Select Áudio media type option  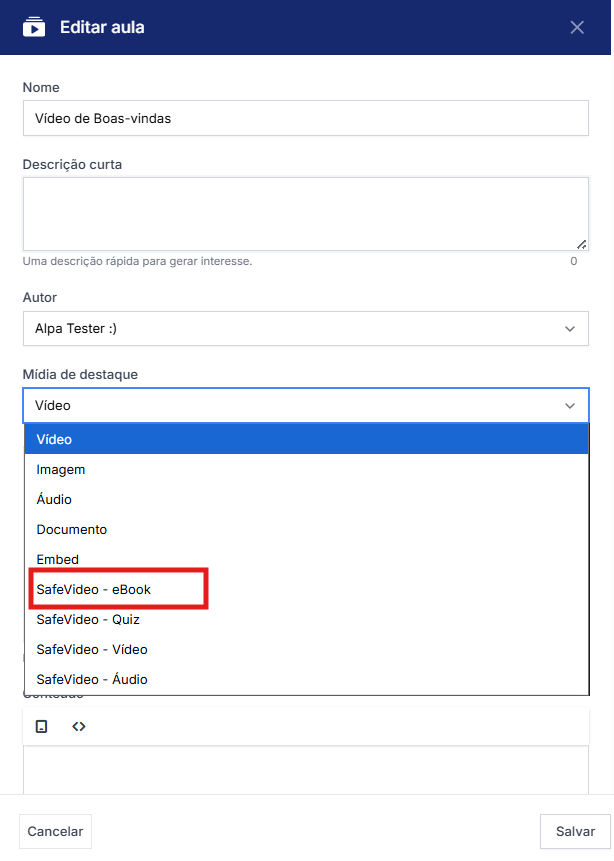pyautogui.click(x=305, y=499)
